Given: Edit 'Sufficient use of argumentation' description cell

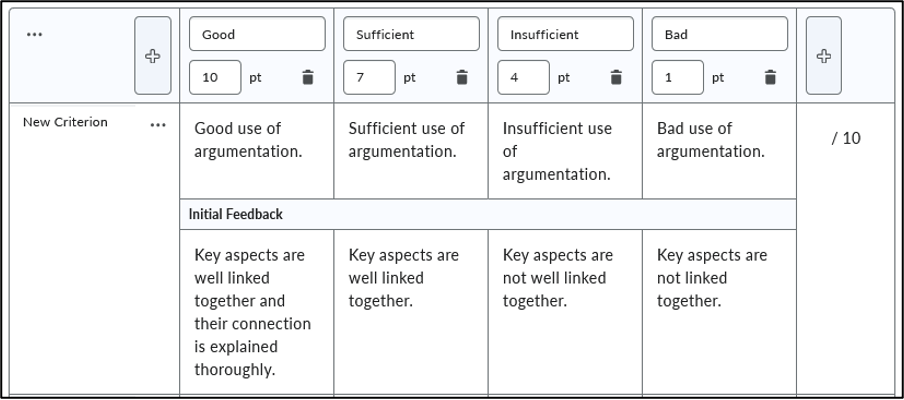Looking at the screenshot, I should pyautogui.click(x=411, y=151).
